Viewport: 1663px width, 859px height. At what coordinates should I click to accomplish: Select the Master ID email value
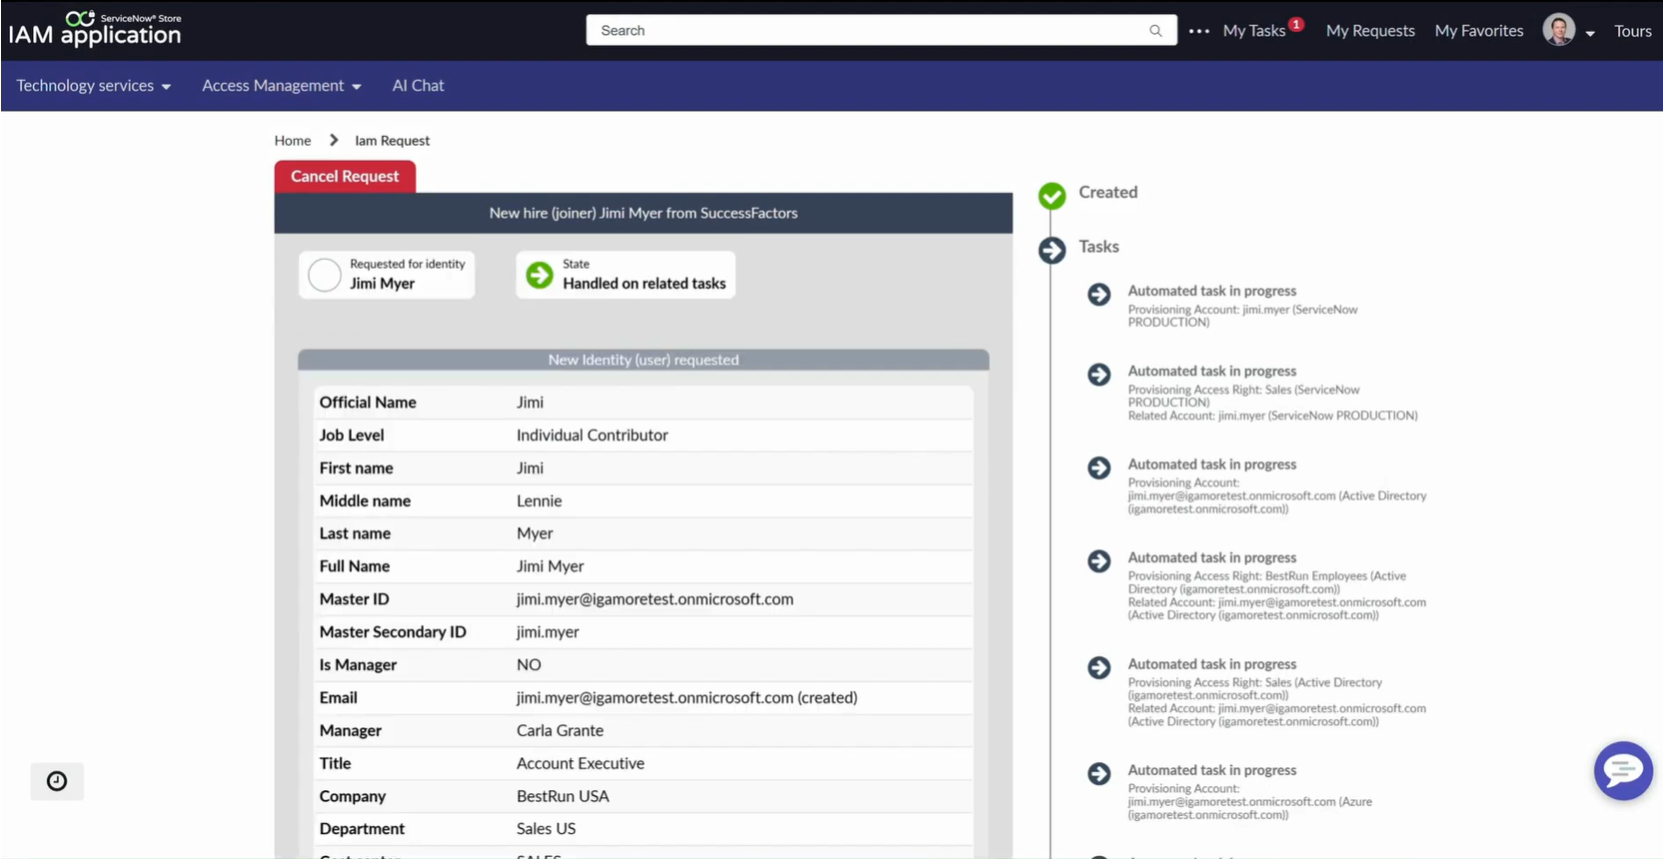pos(655,599)
